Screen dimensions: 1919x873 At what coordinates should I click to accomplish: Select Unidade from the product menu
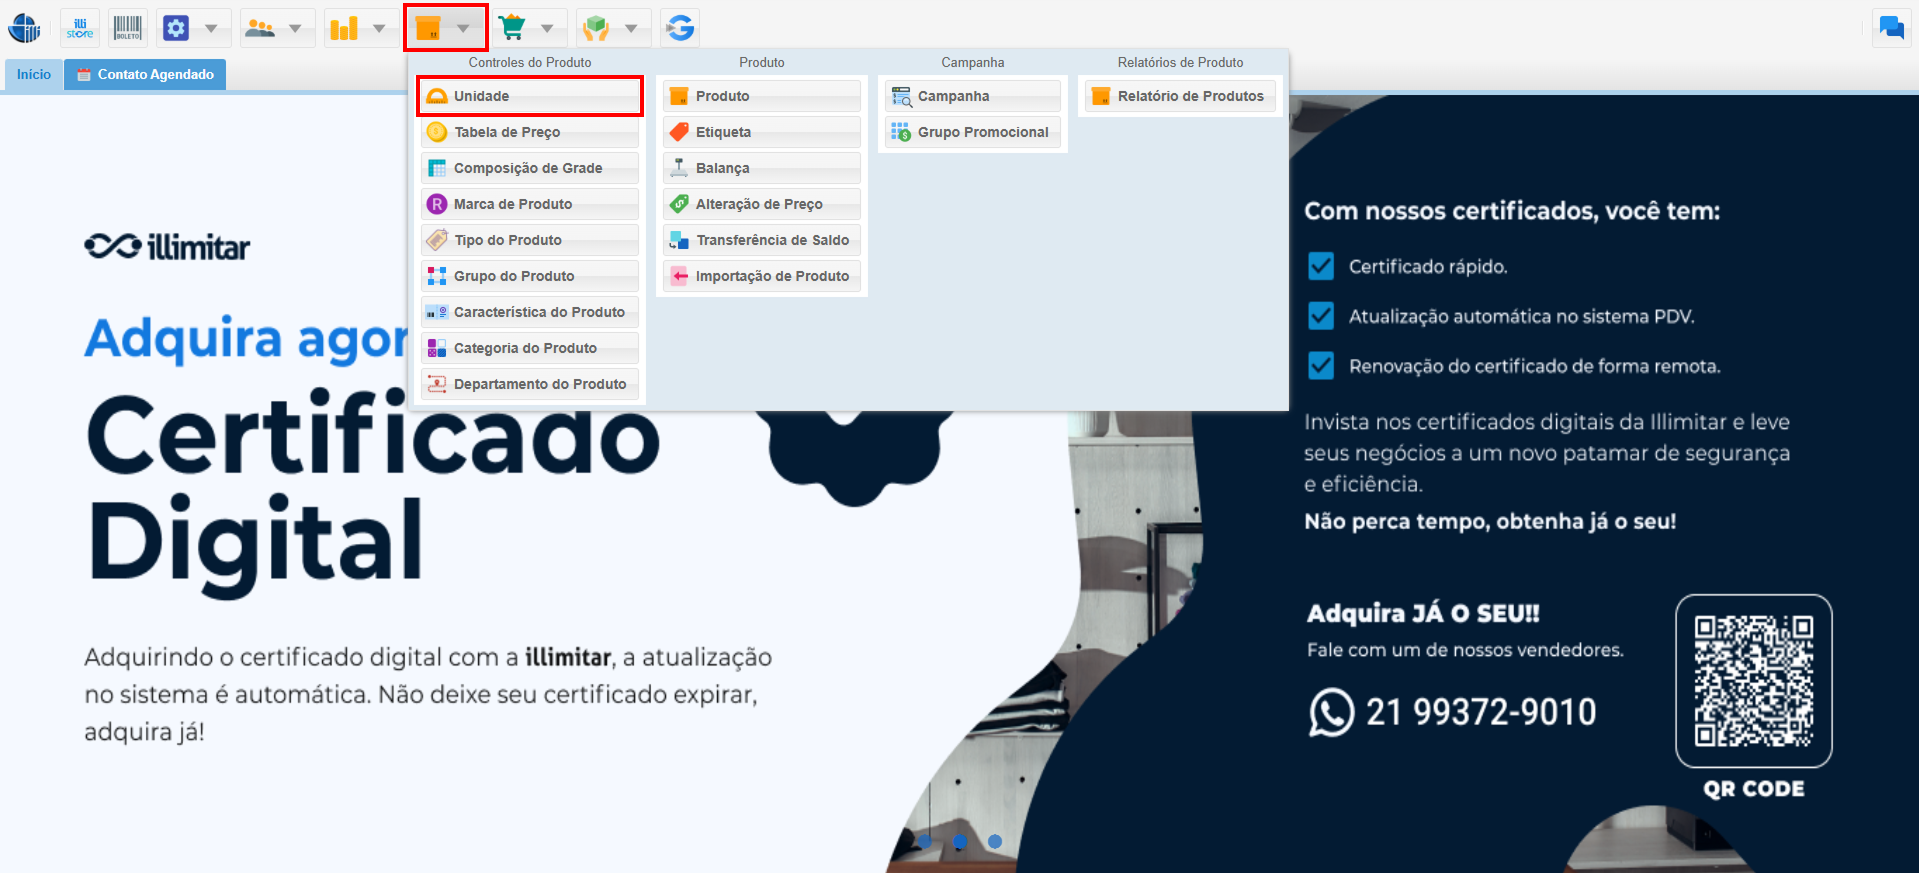click(x=530, y=96)
